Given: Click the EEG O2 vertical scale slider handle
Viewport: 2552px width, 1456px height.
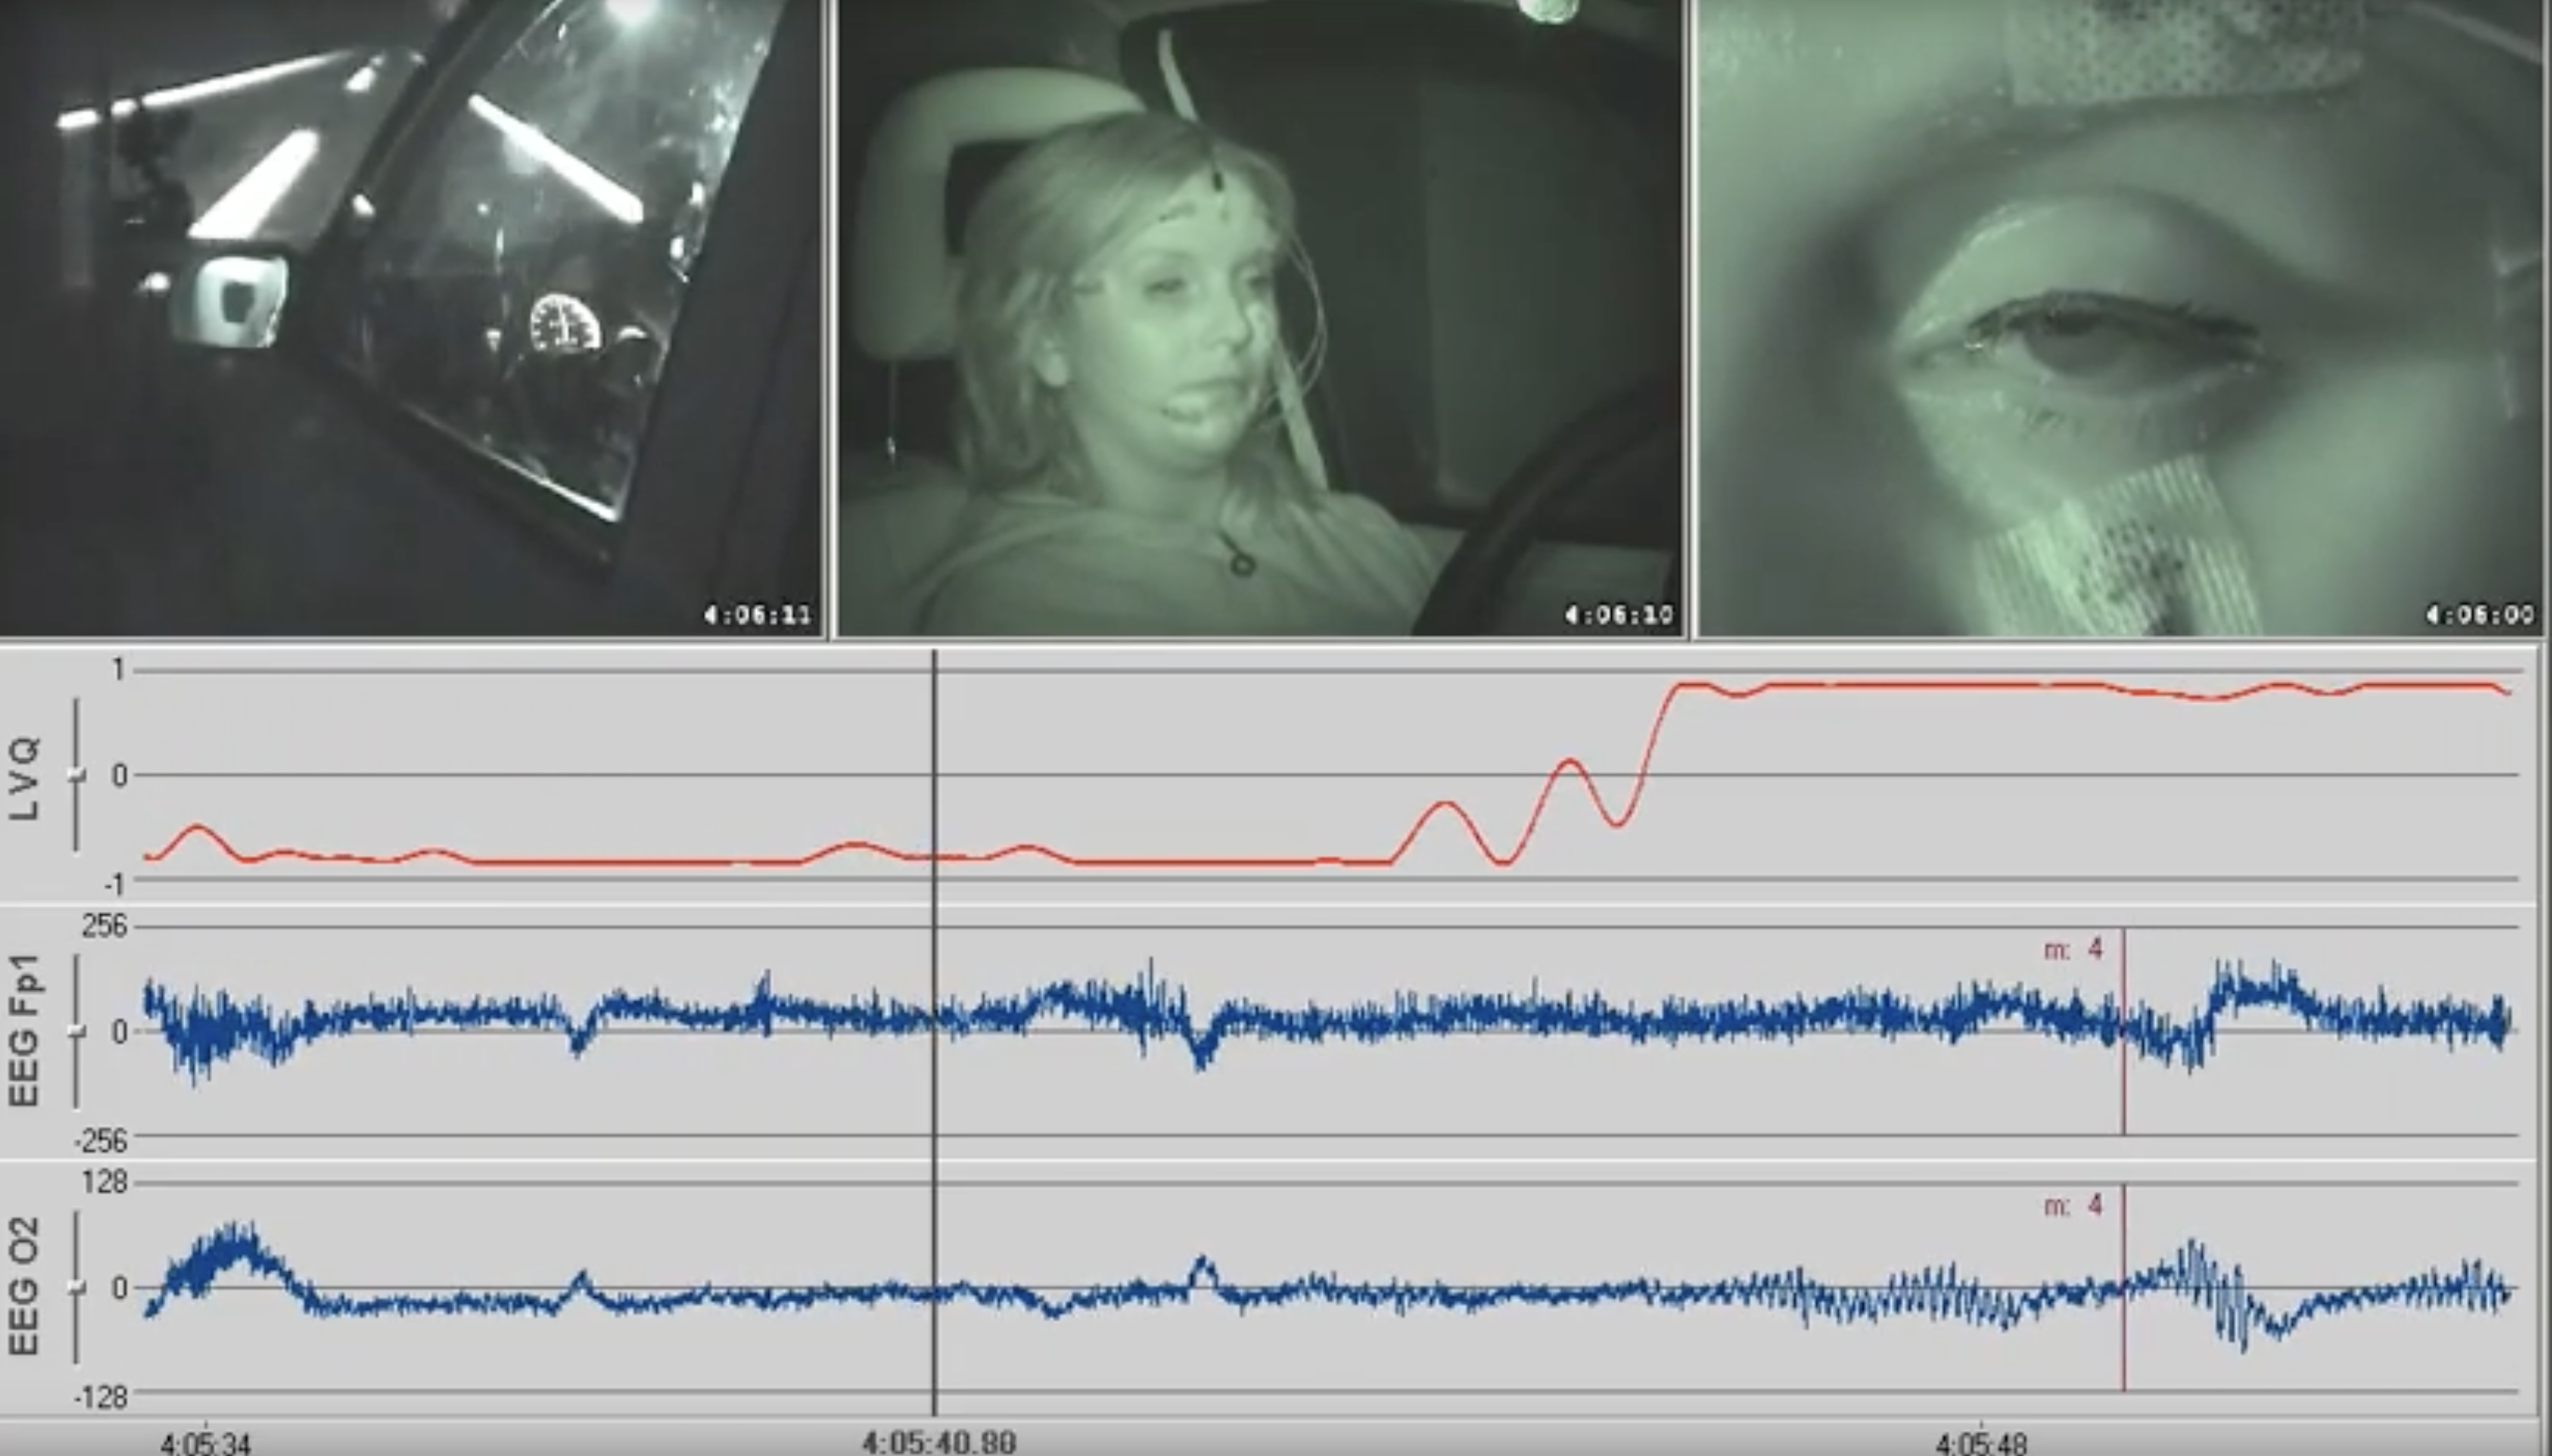Looking at the screenshot, I should pyautogui.click(x=76, y=1288).
